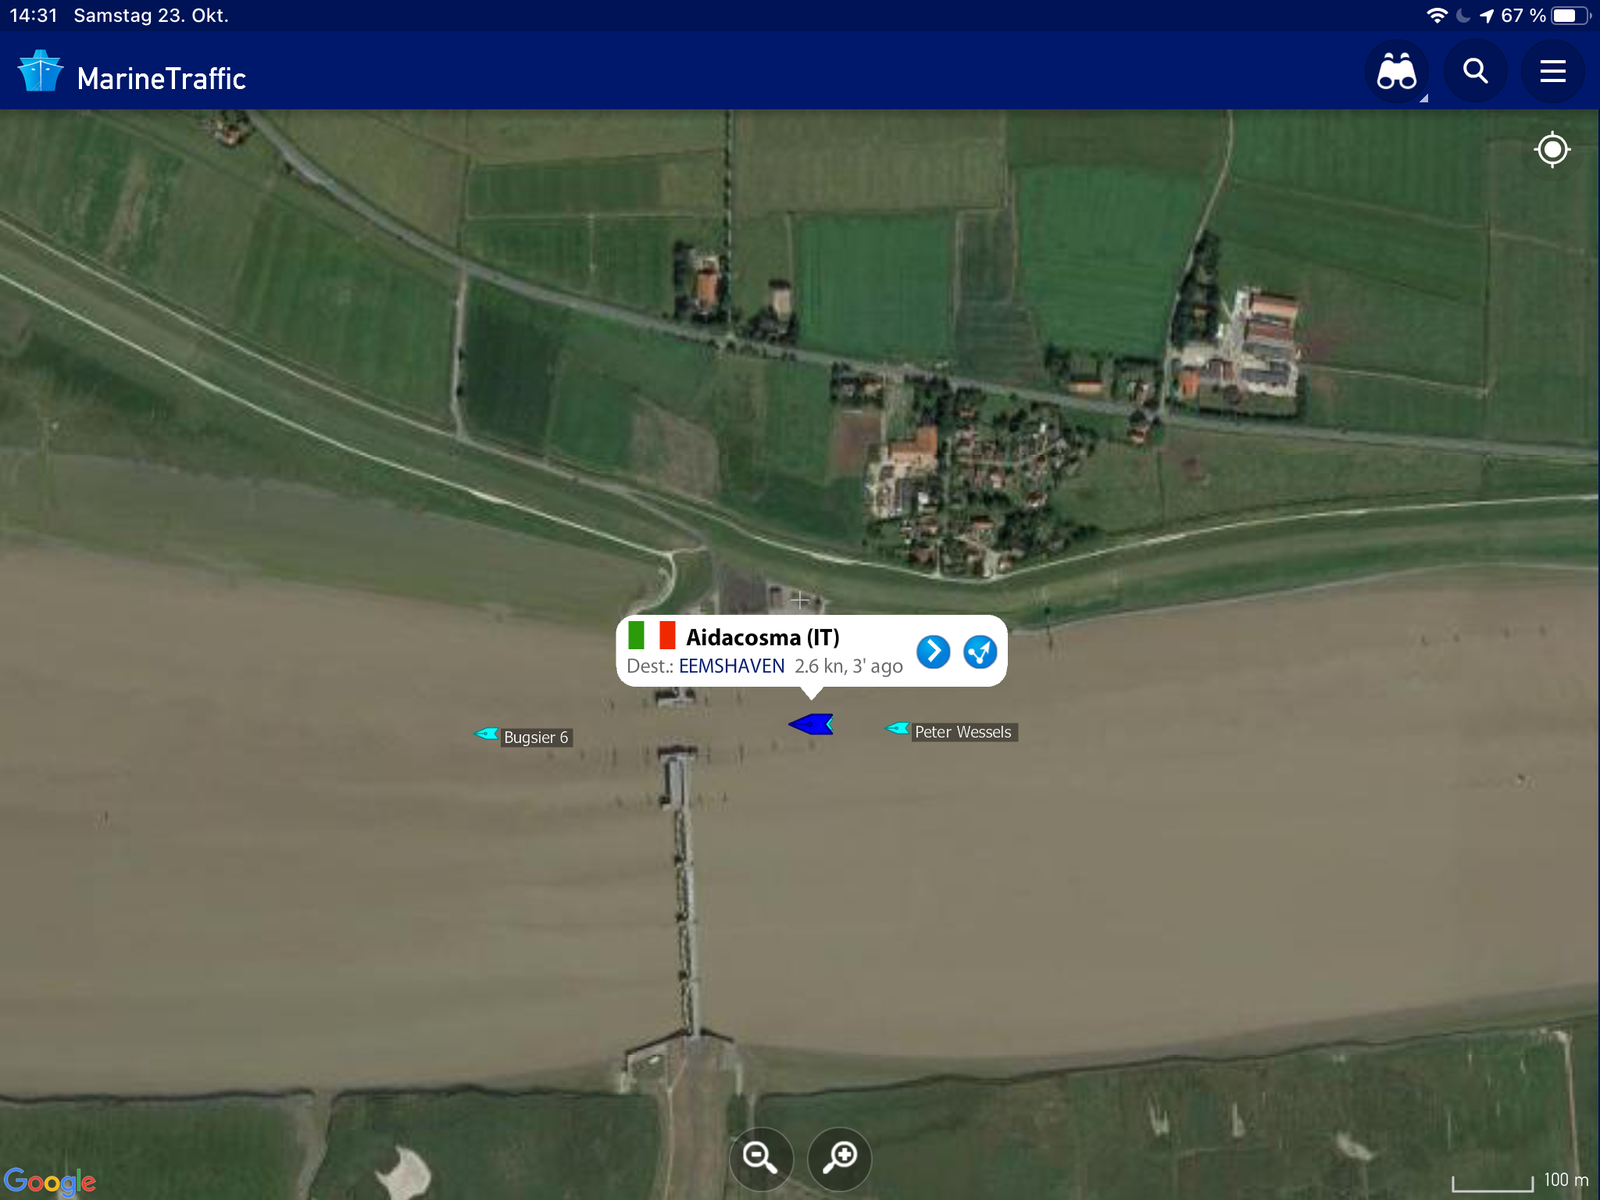Click the Peter Wessels name label
Screen dimensions: 1600x1200
pyautogui.click(x=963, y=732)
